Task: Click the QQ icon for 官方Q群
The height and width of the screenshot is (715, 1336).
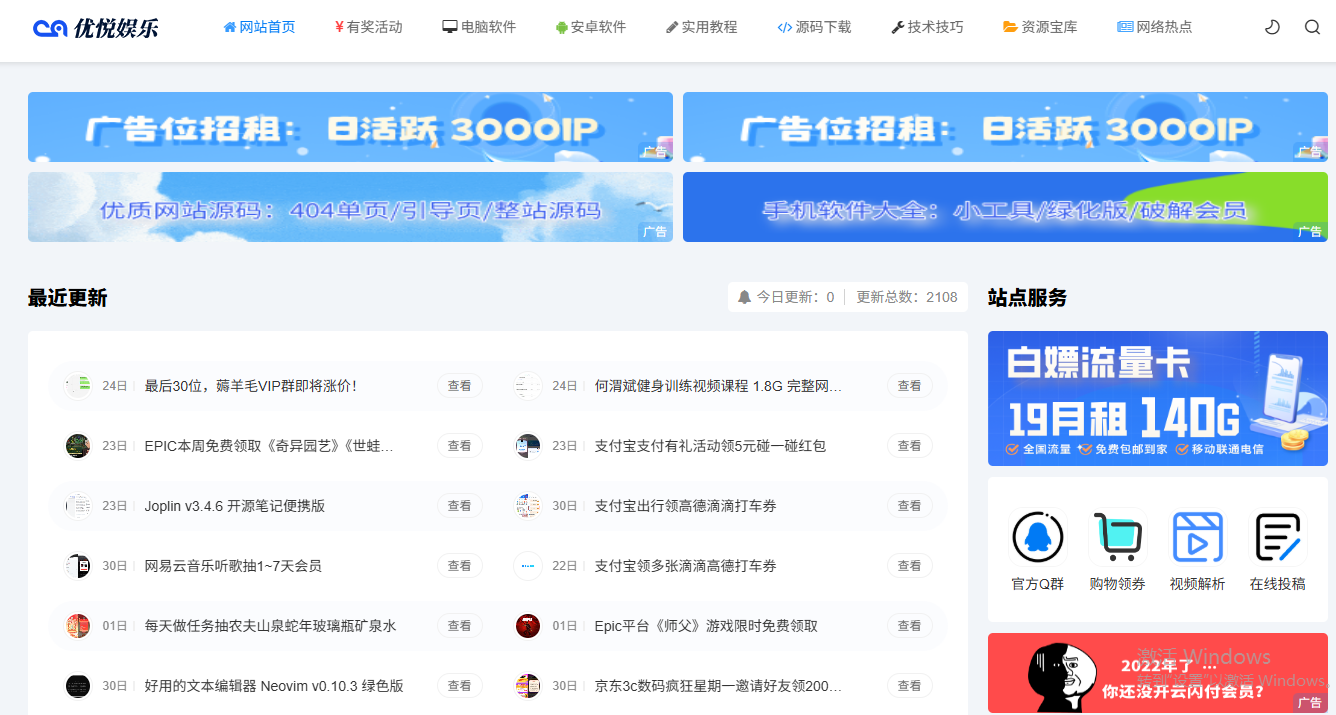Action: 1037,536
